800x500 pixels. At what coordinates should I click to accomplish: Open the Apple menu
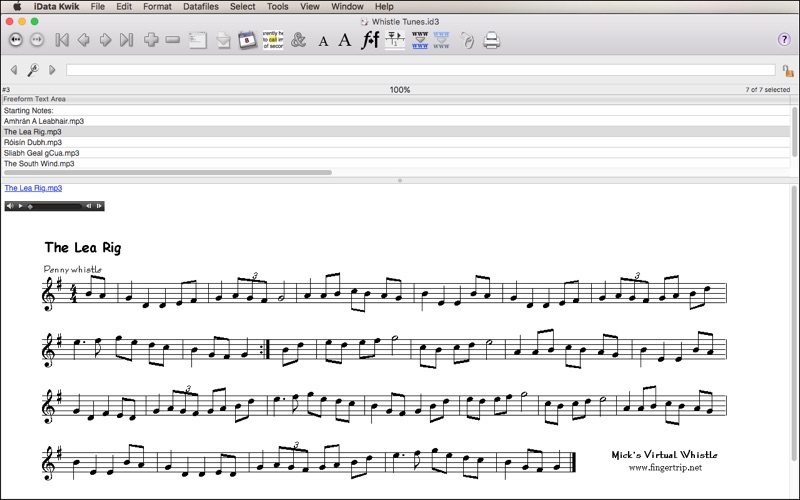(17, 7)
